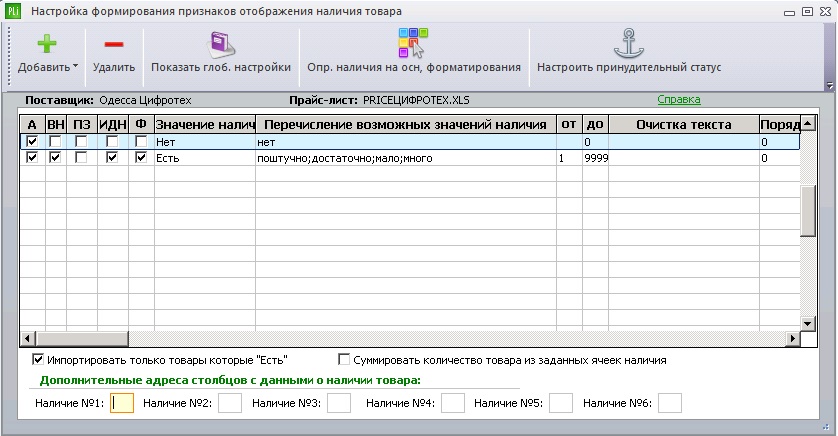The image size is (838, 436).
Task: Toggle checkbox A in the Есть row
Action: pos(32,158)
